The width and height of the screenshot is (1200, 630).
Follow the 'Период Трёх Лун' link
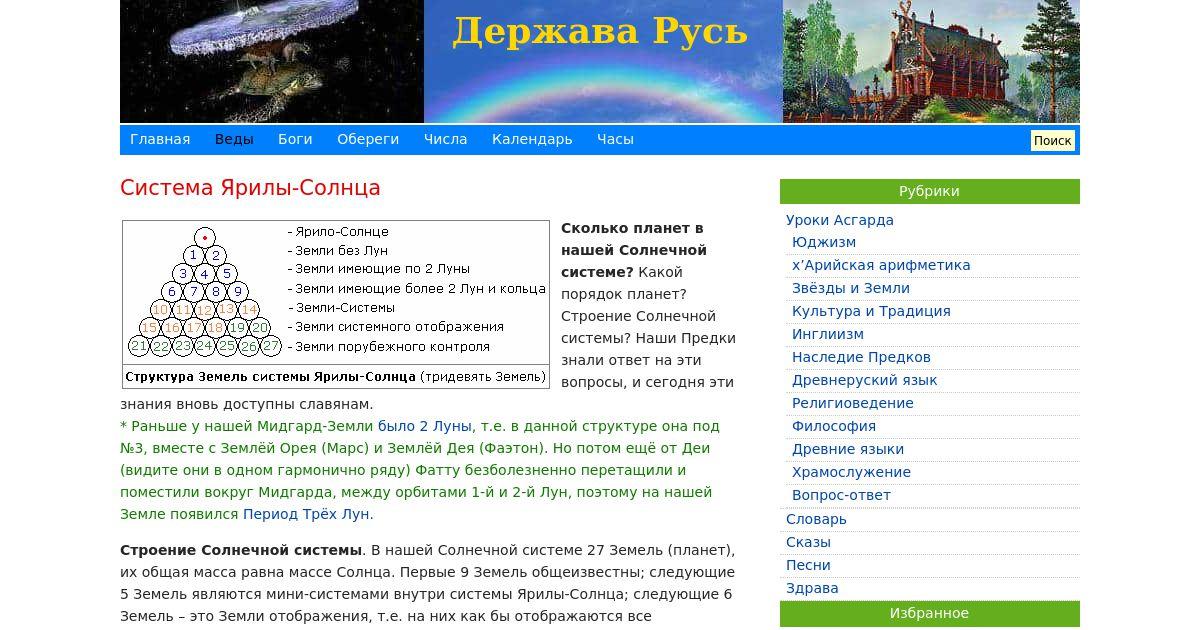coord(306,514)
